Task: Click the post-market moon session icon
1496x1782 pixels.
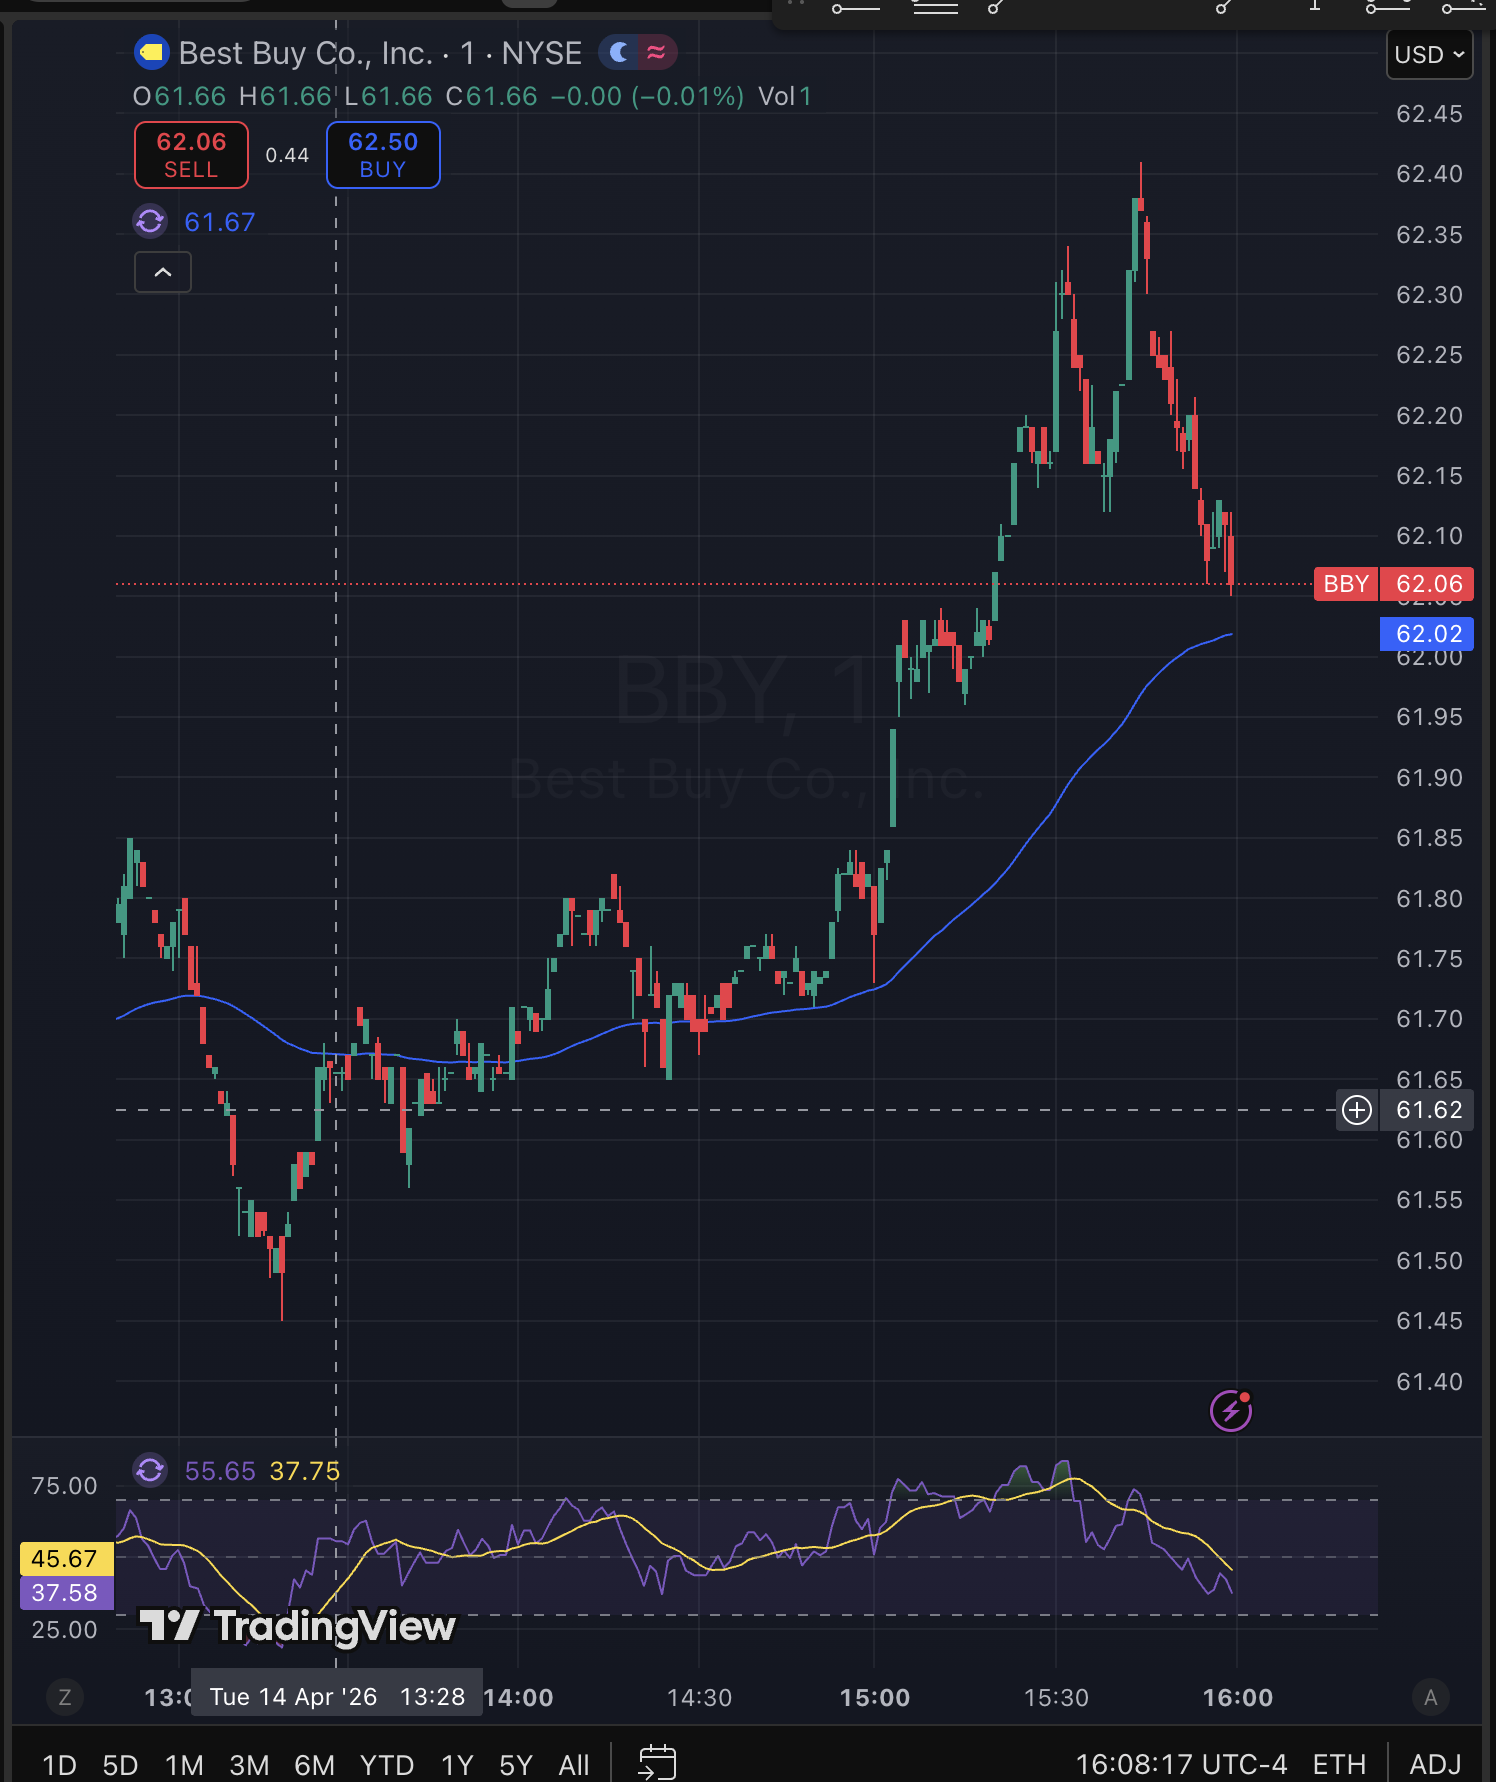Action: coord(620,52)
